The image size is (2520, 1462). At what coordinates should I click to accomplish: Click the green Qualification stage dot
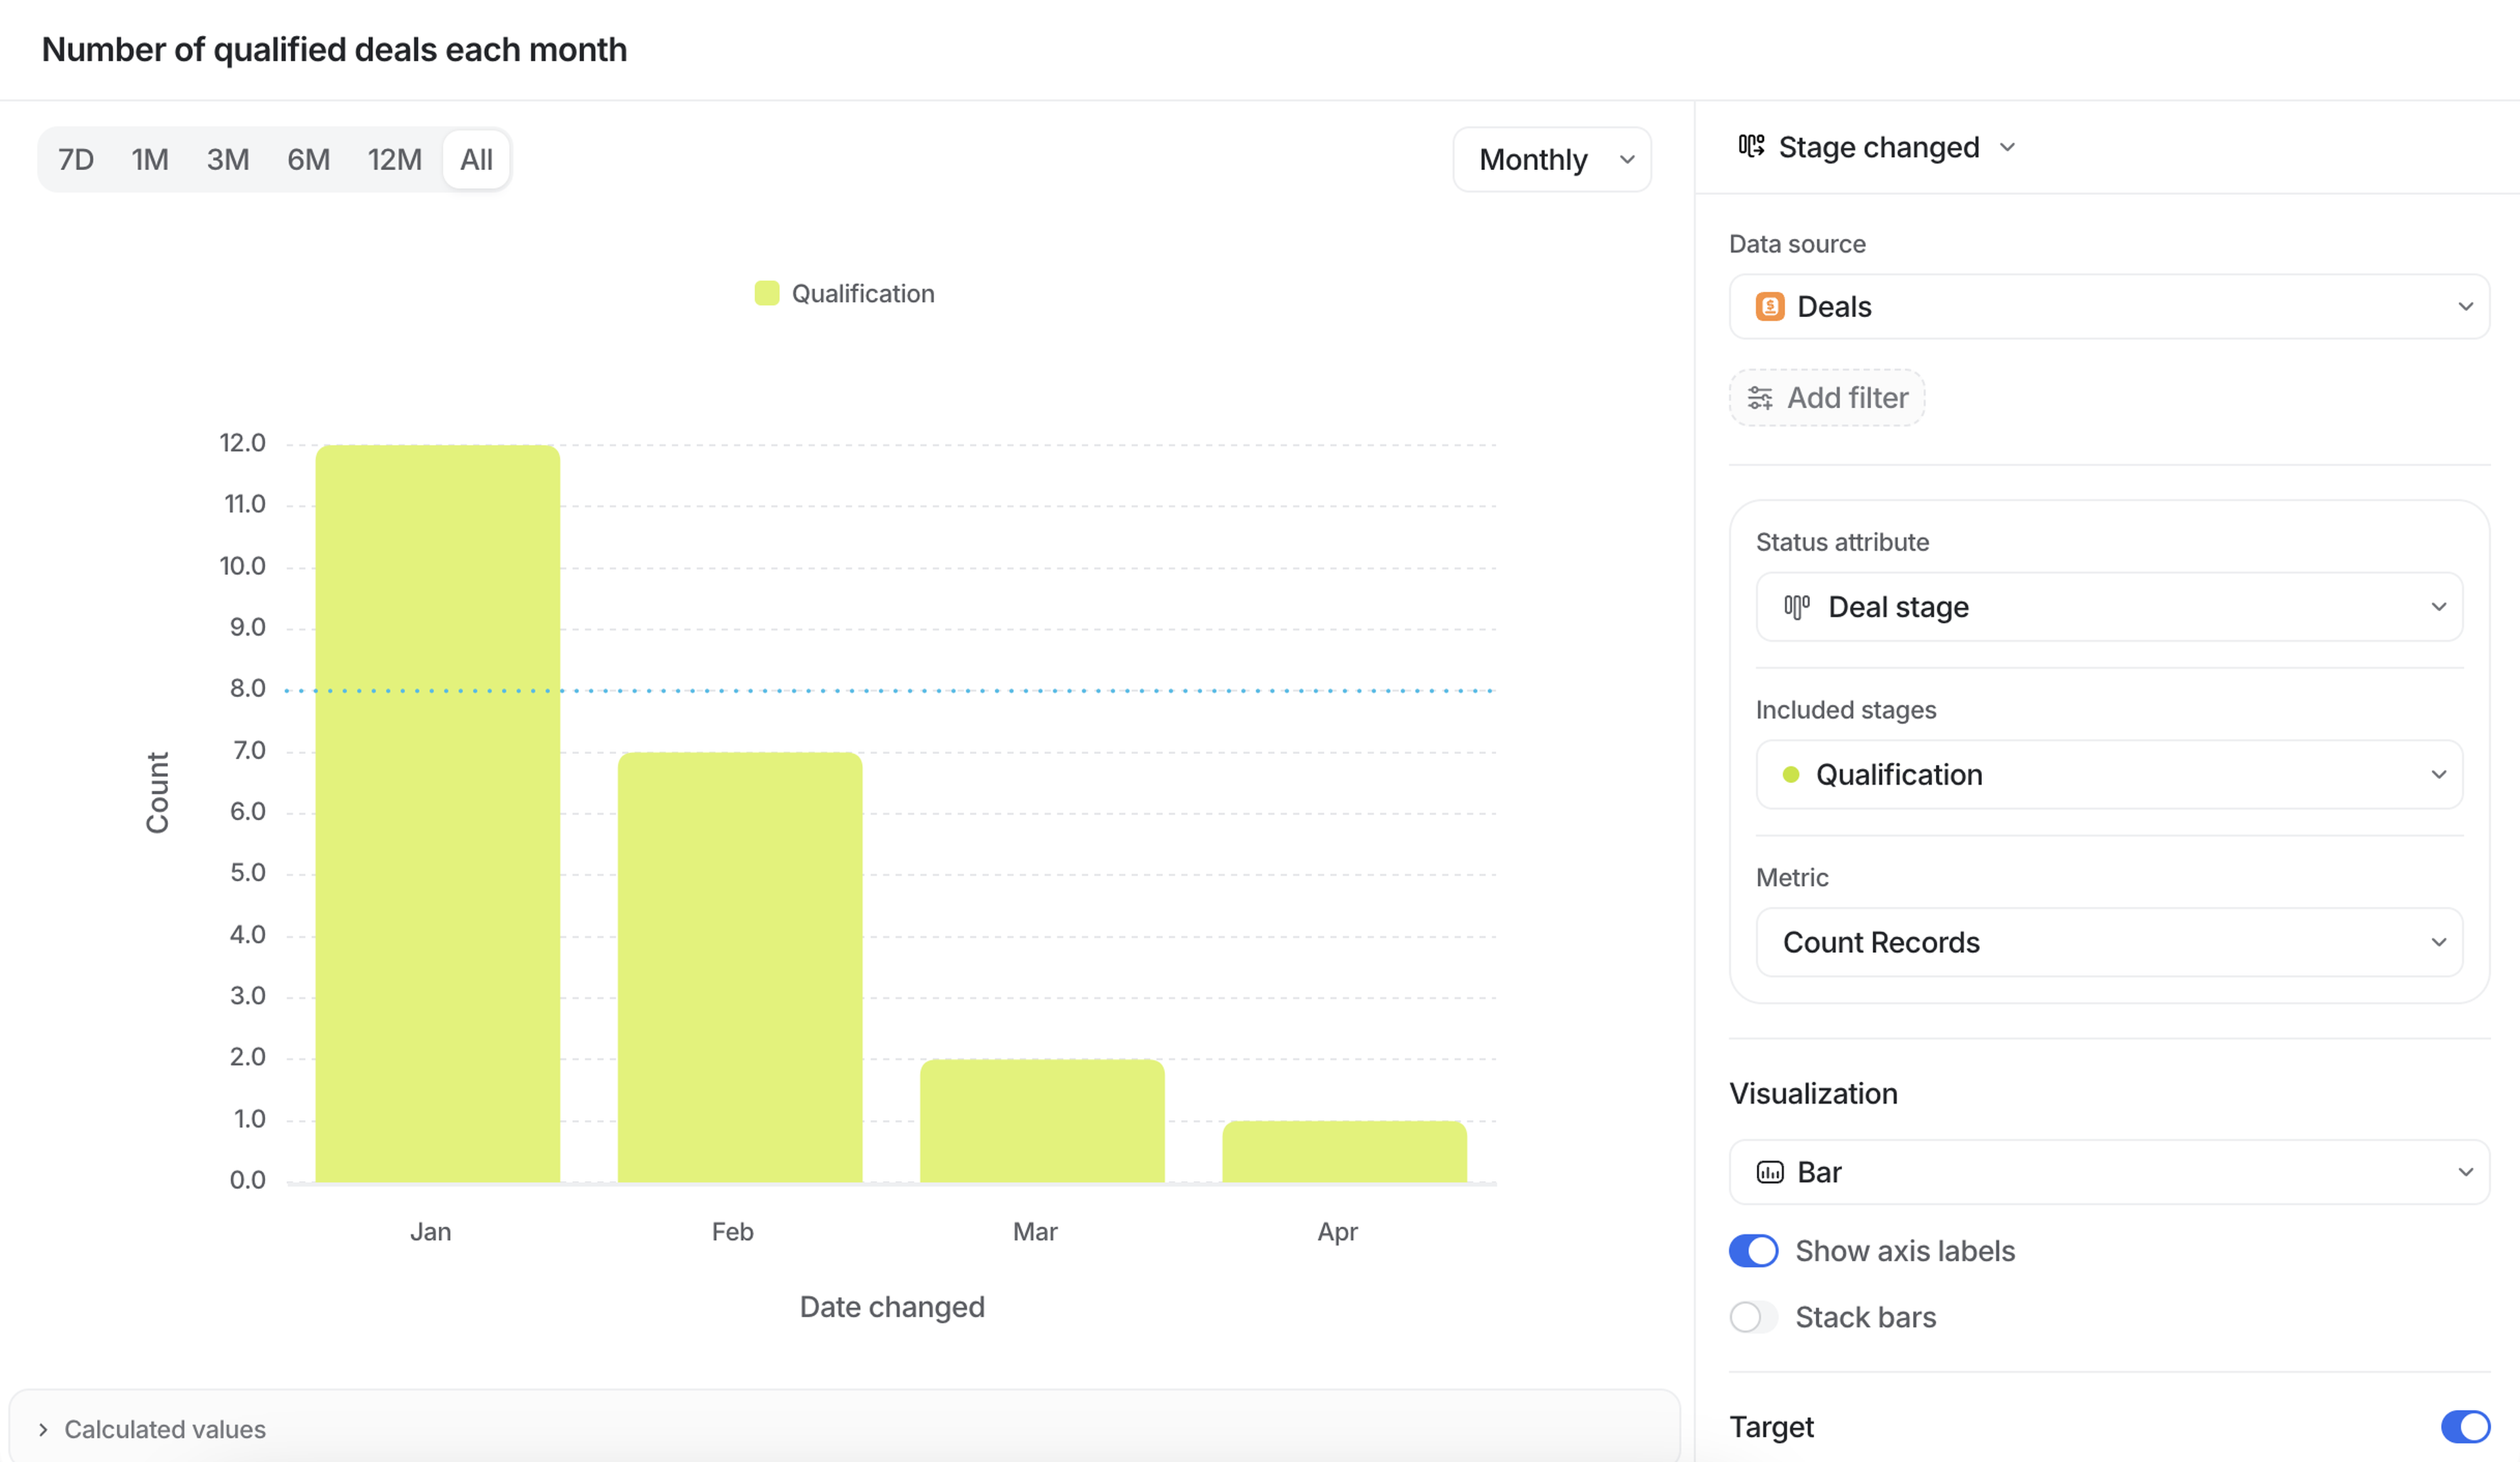coord(1790,775)
